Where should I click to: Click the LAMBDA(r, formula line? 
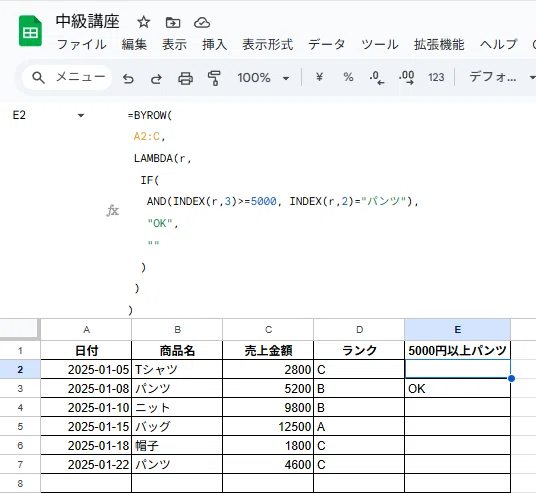[162, 158]
